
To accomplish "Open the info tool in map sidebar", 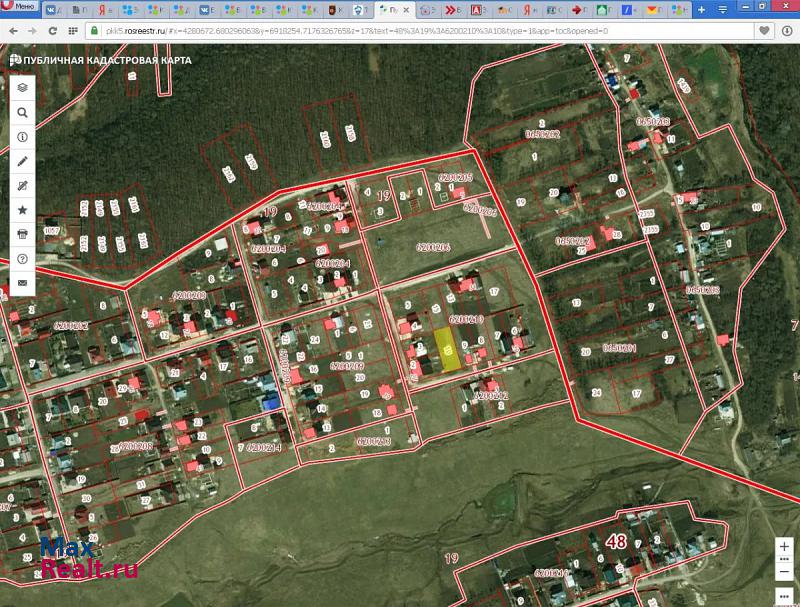I will point(22,136).
